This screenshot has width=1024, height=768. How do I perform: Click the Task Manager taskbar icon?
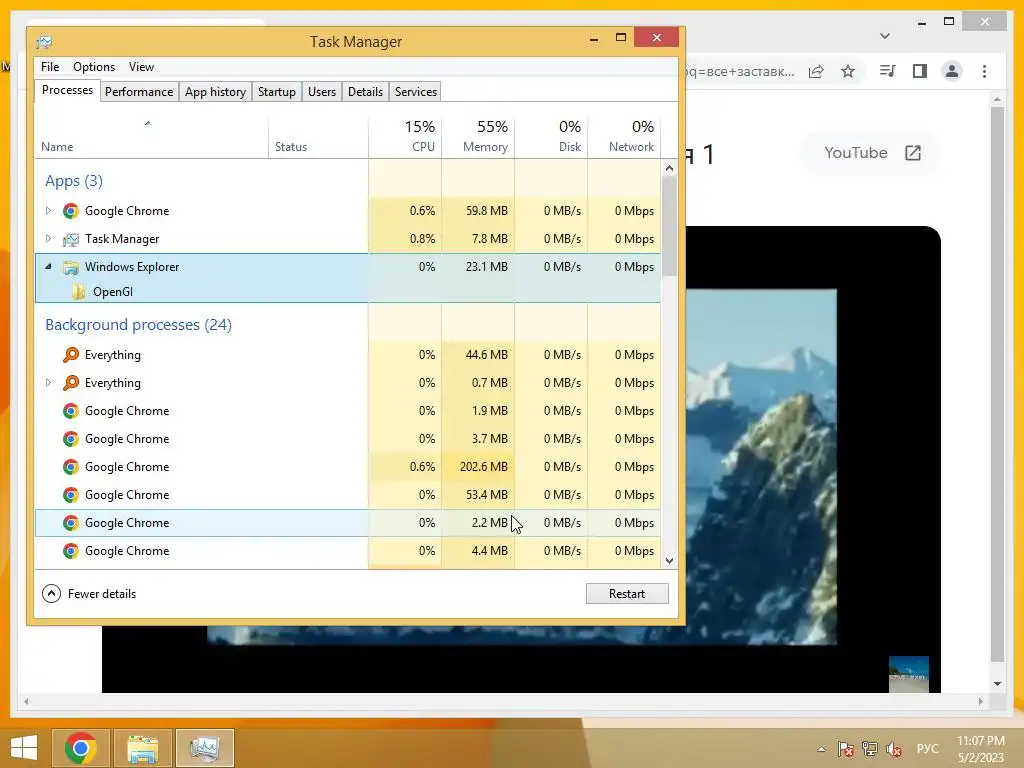point(204,748)
